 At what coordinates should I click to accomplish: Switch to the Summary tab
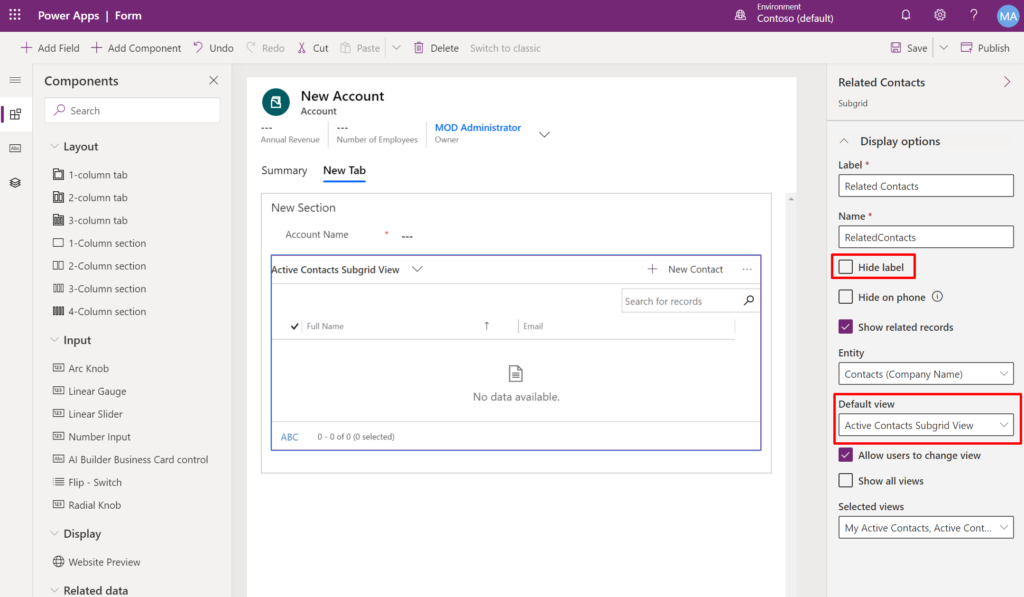pyautogui.click(x=284, y=170)
